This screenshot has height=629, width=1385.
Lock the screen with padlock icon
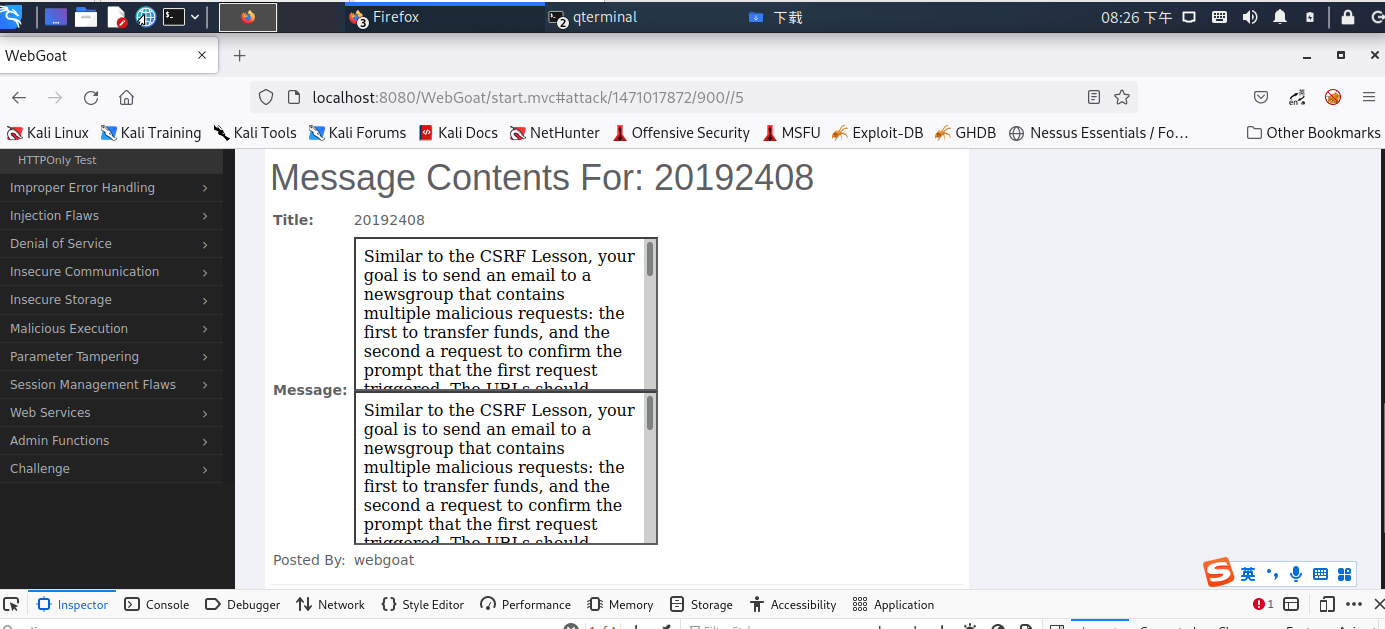pyautogui.click(x=1349, y=17)
